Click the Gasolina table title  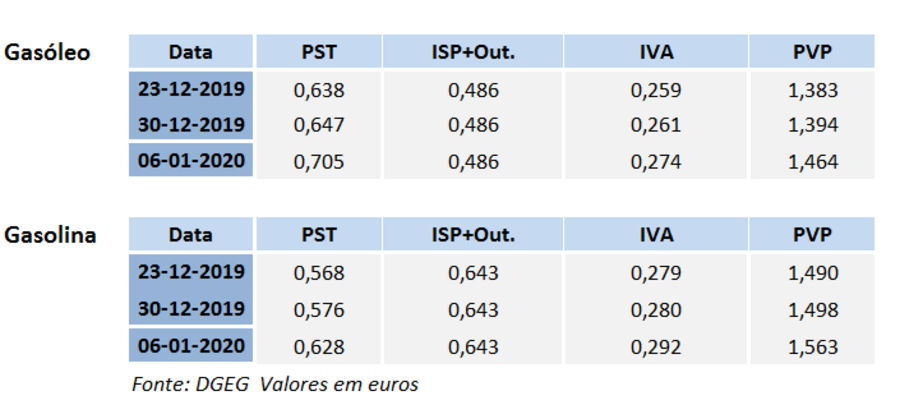point(51,236)
